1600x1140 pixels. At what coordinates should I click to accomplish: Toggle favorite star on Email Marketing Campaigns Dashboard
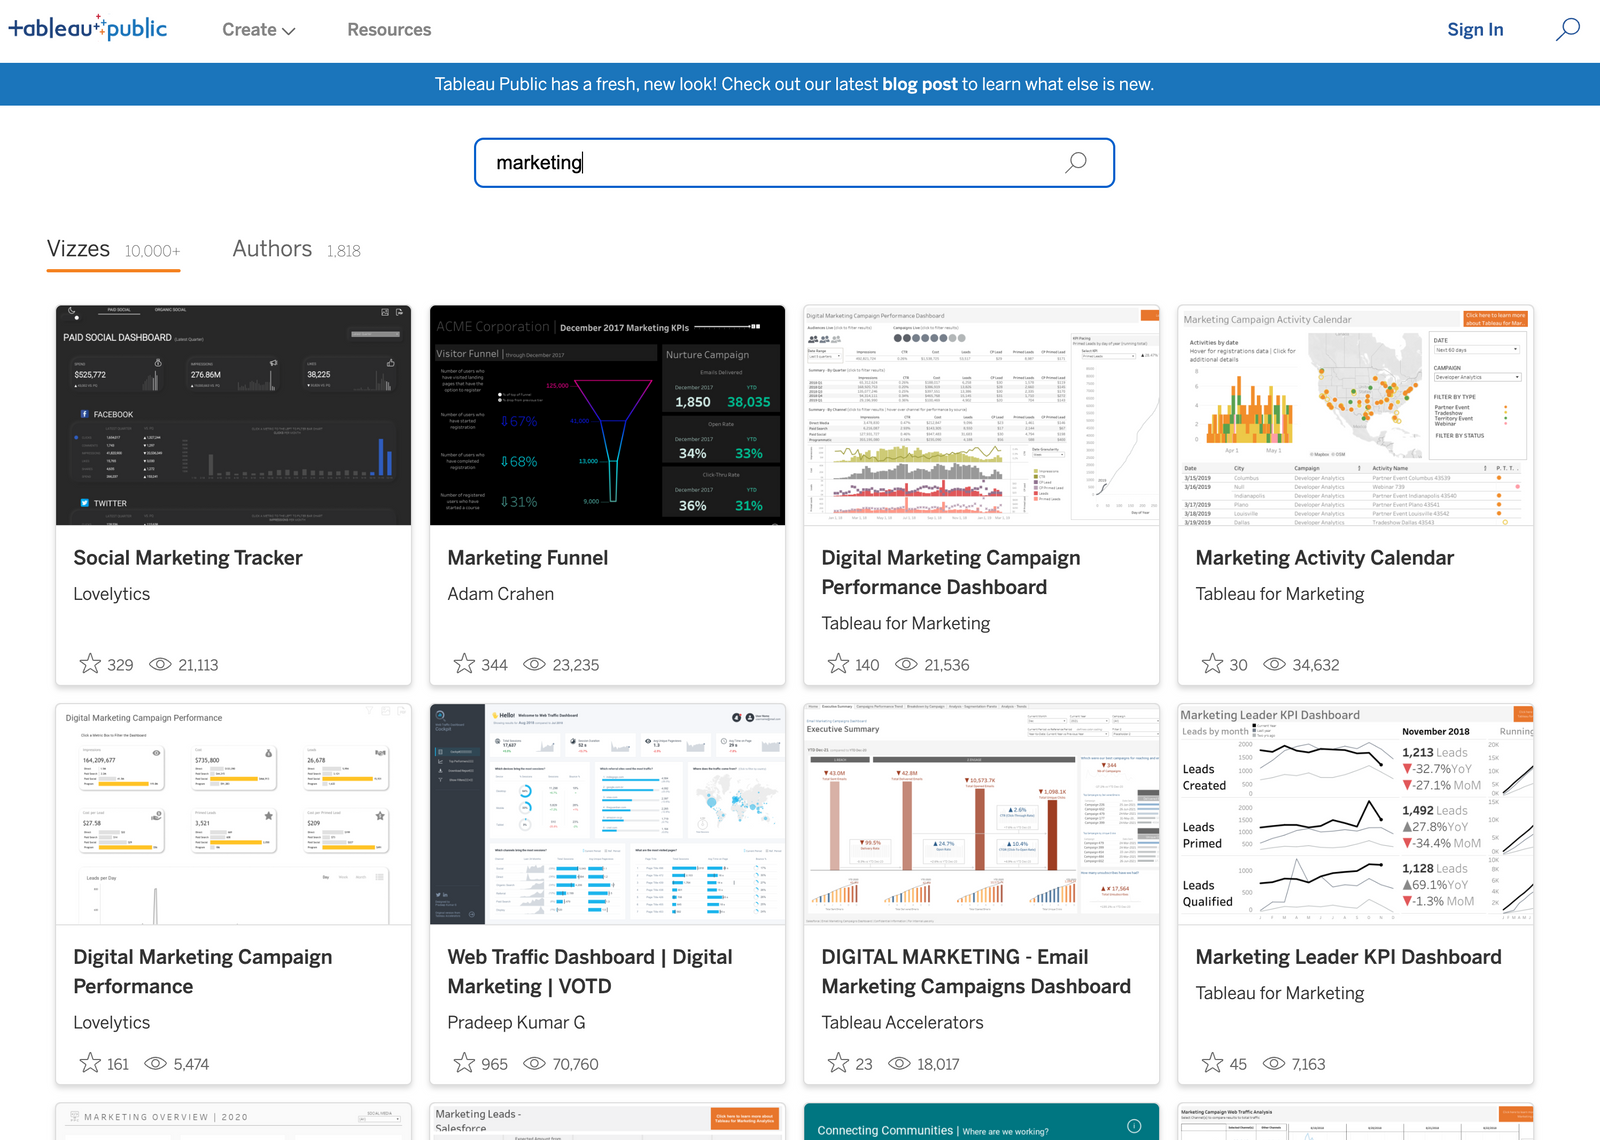point(838,1063)
